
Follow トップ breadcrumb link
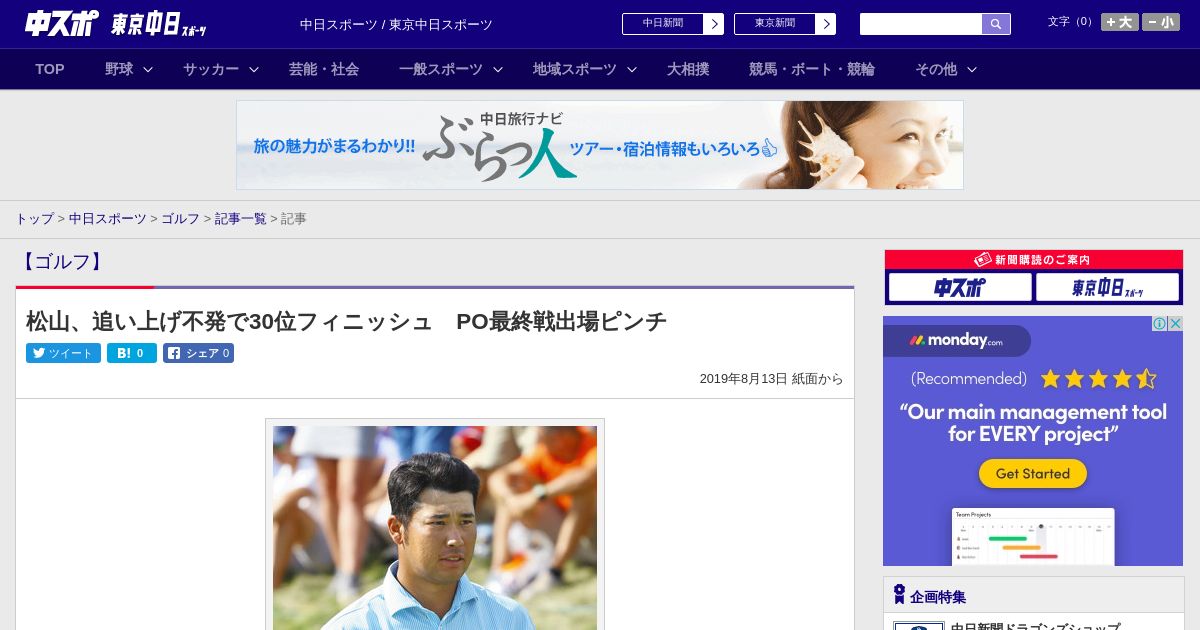[35, 219]
